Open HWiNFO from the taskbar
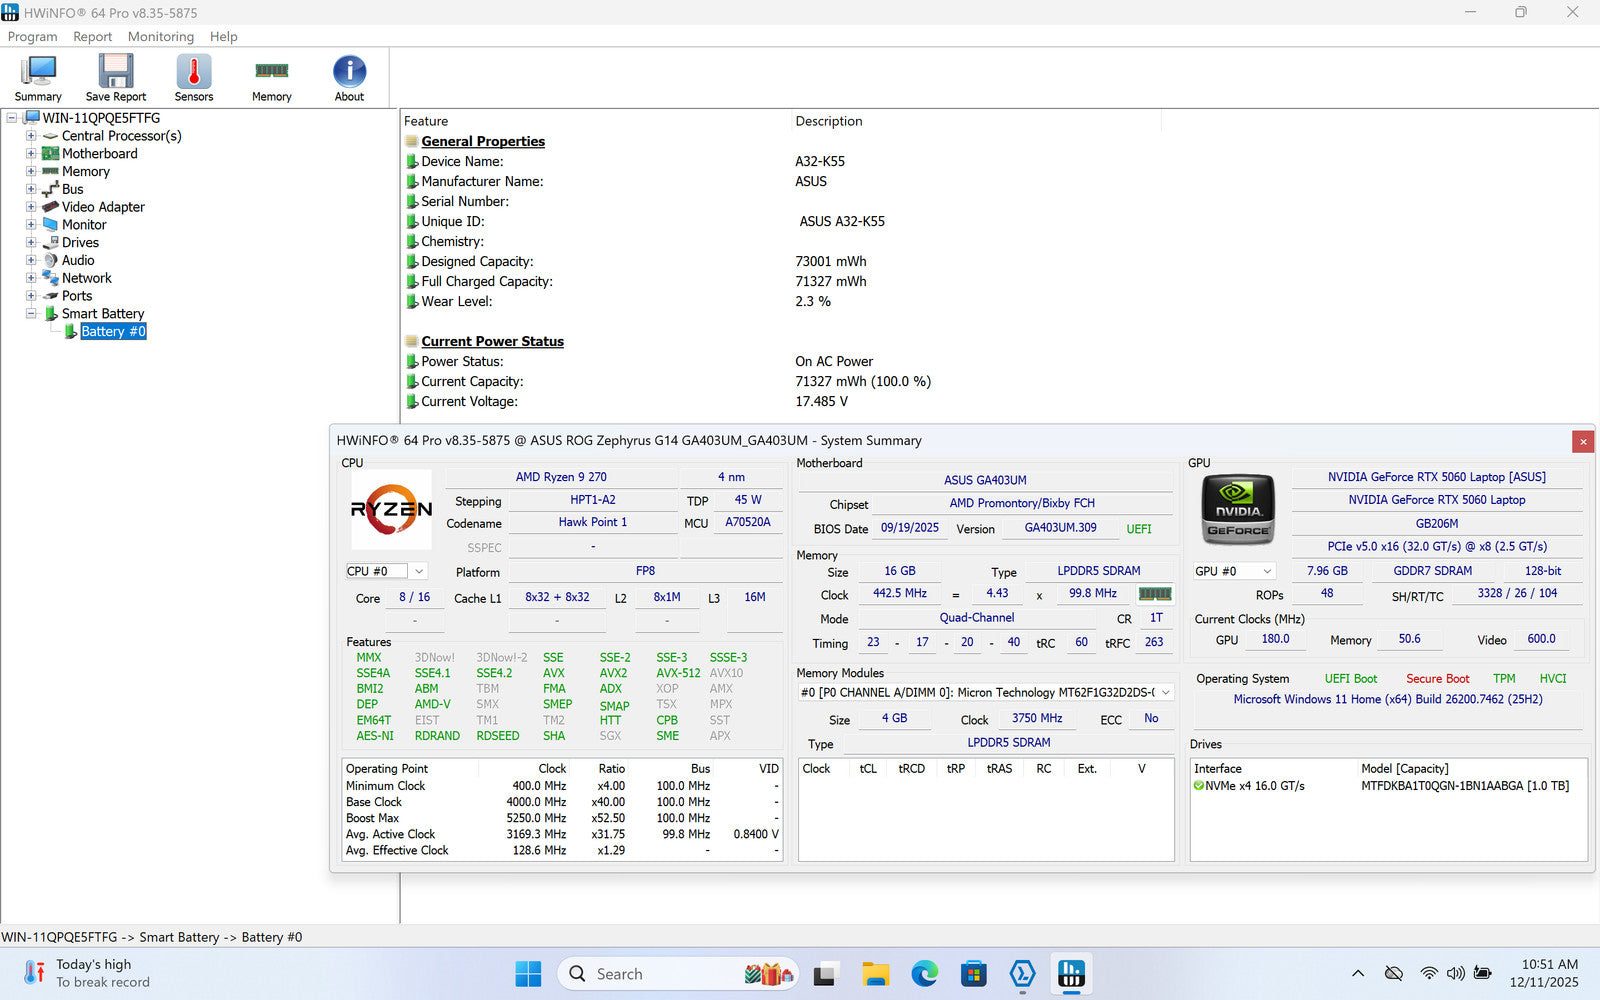Image resolution: width=1600 pixels, height=1000 pixels. (x=1071, y=974)
